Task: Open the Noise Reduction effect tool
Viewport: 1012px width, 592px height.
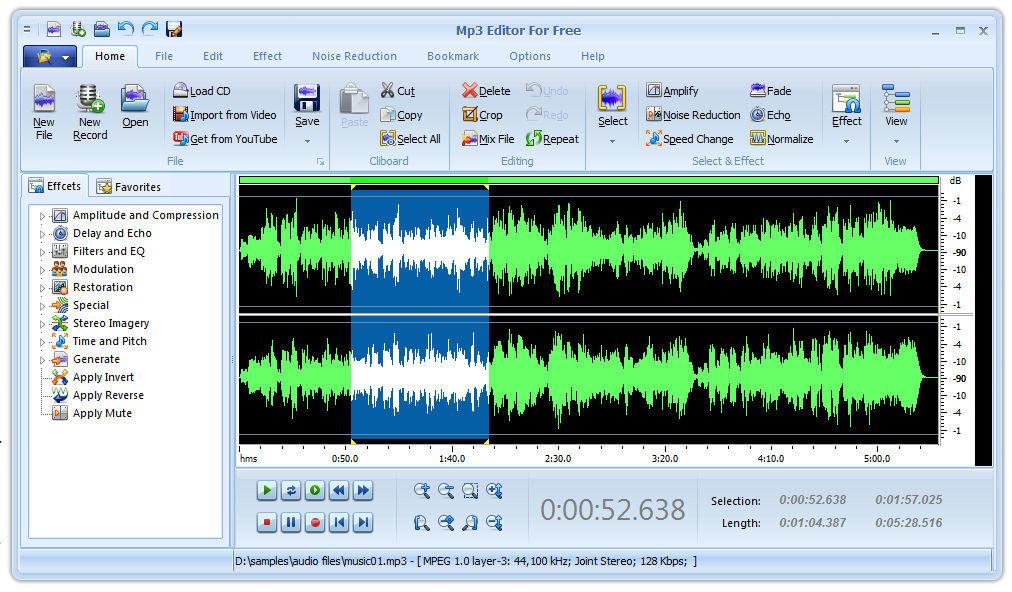Action: [x=693, y=115]
